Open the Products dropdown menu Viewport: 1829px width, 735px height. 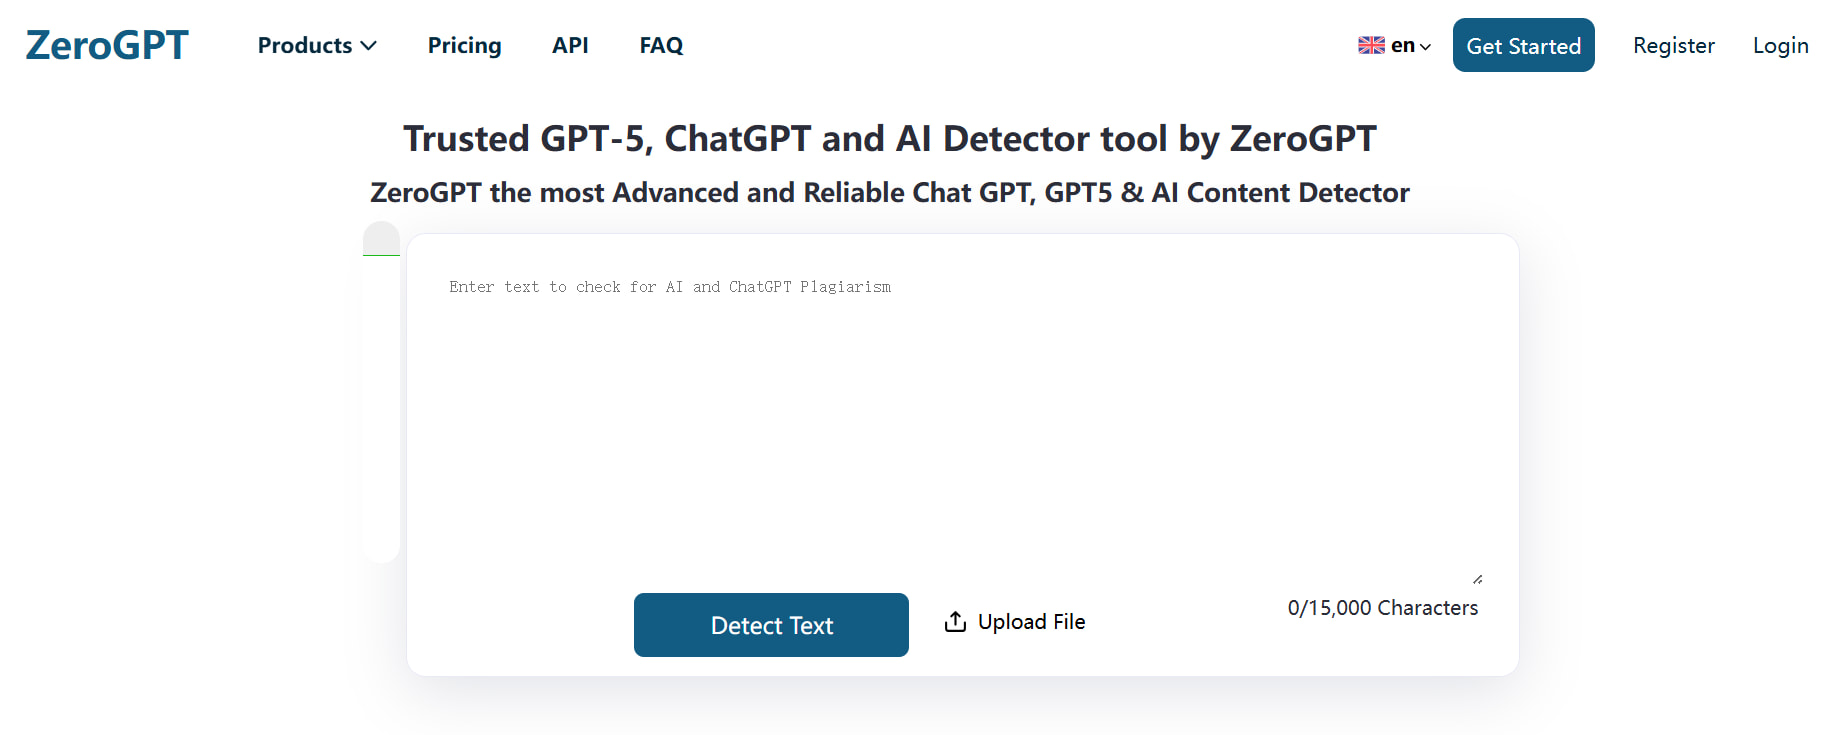[305, 45]
